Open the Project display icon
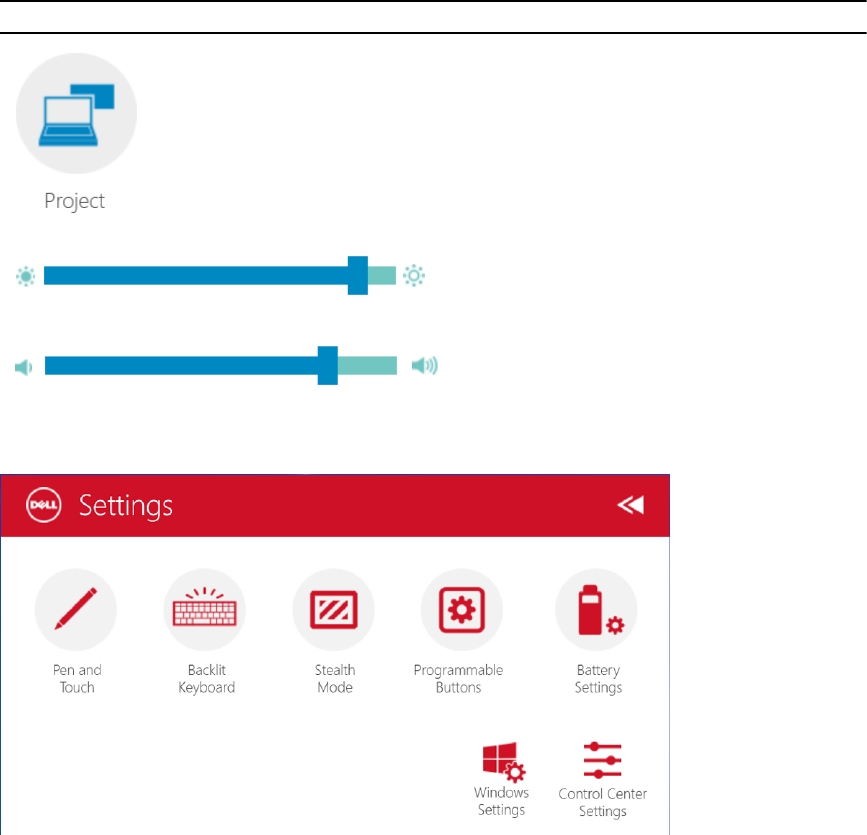Image resolution: width=867 pixels, height=835 pixels. click(x=76, y=113)
